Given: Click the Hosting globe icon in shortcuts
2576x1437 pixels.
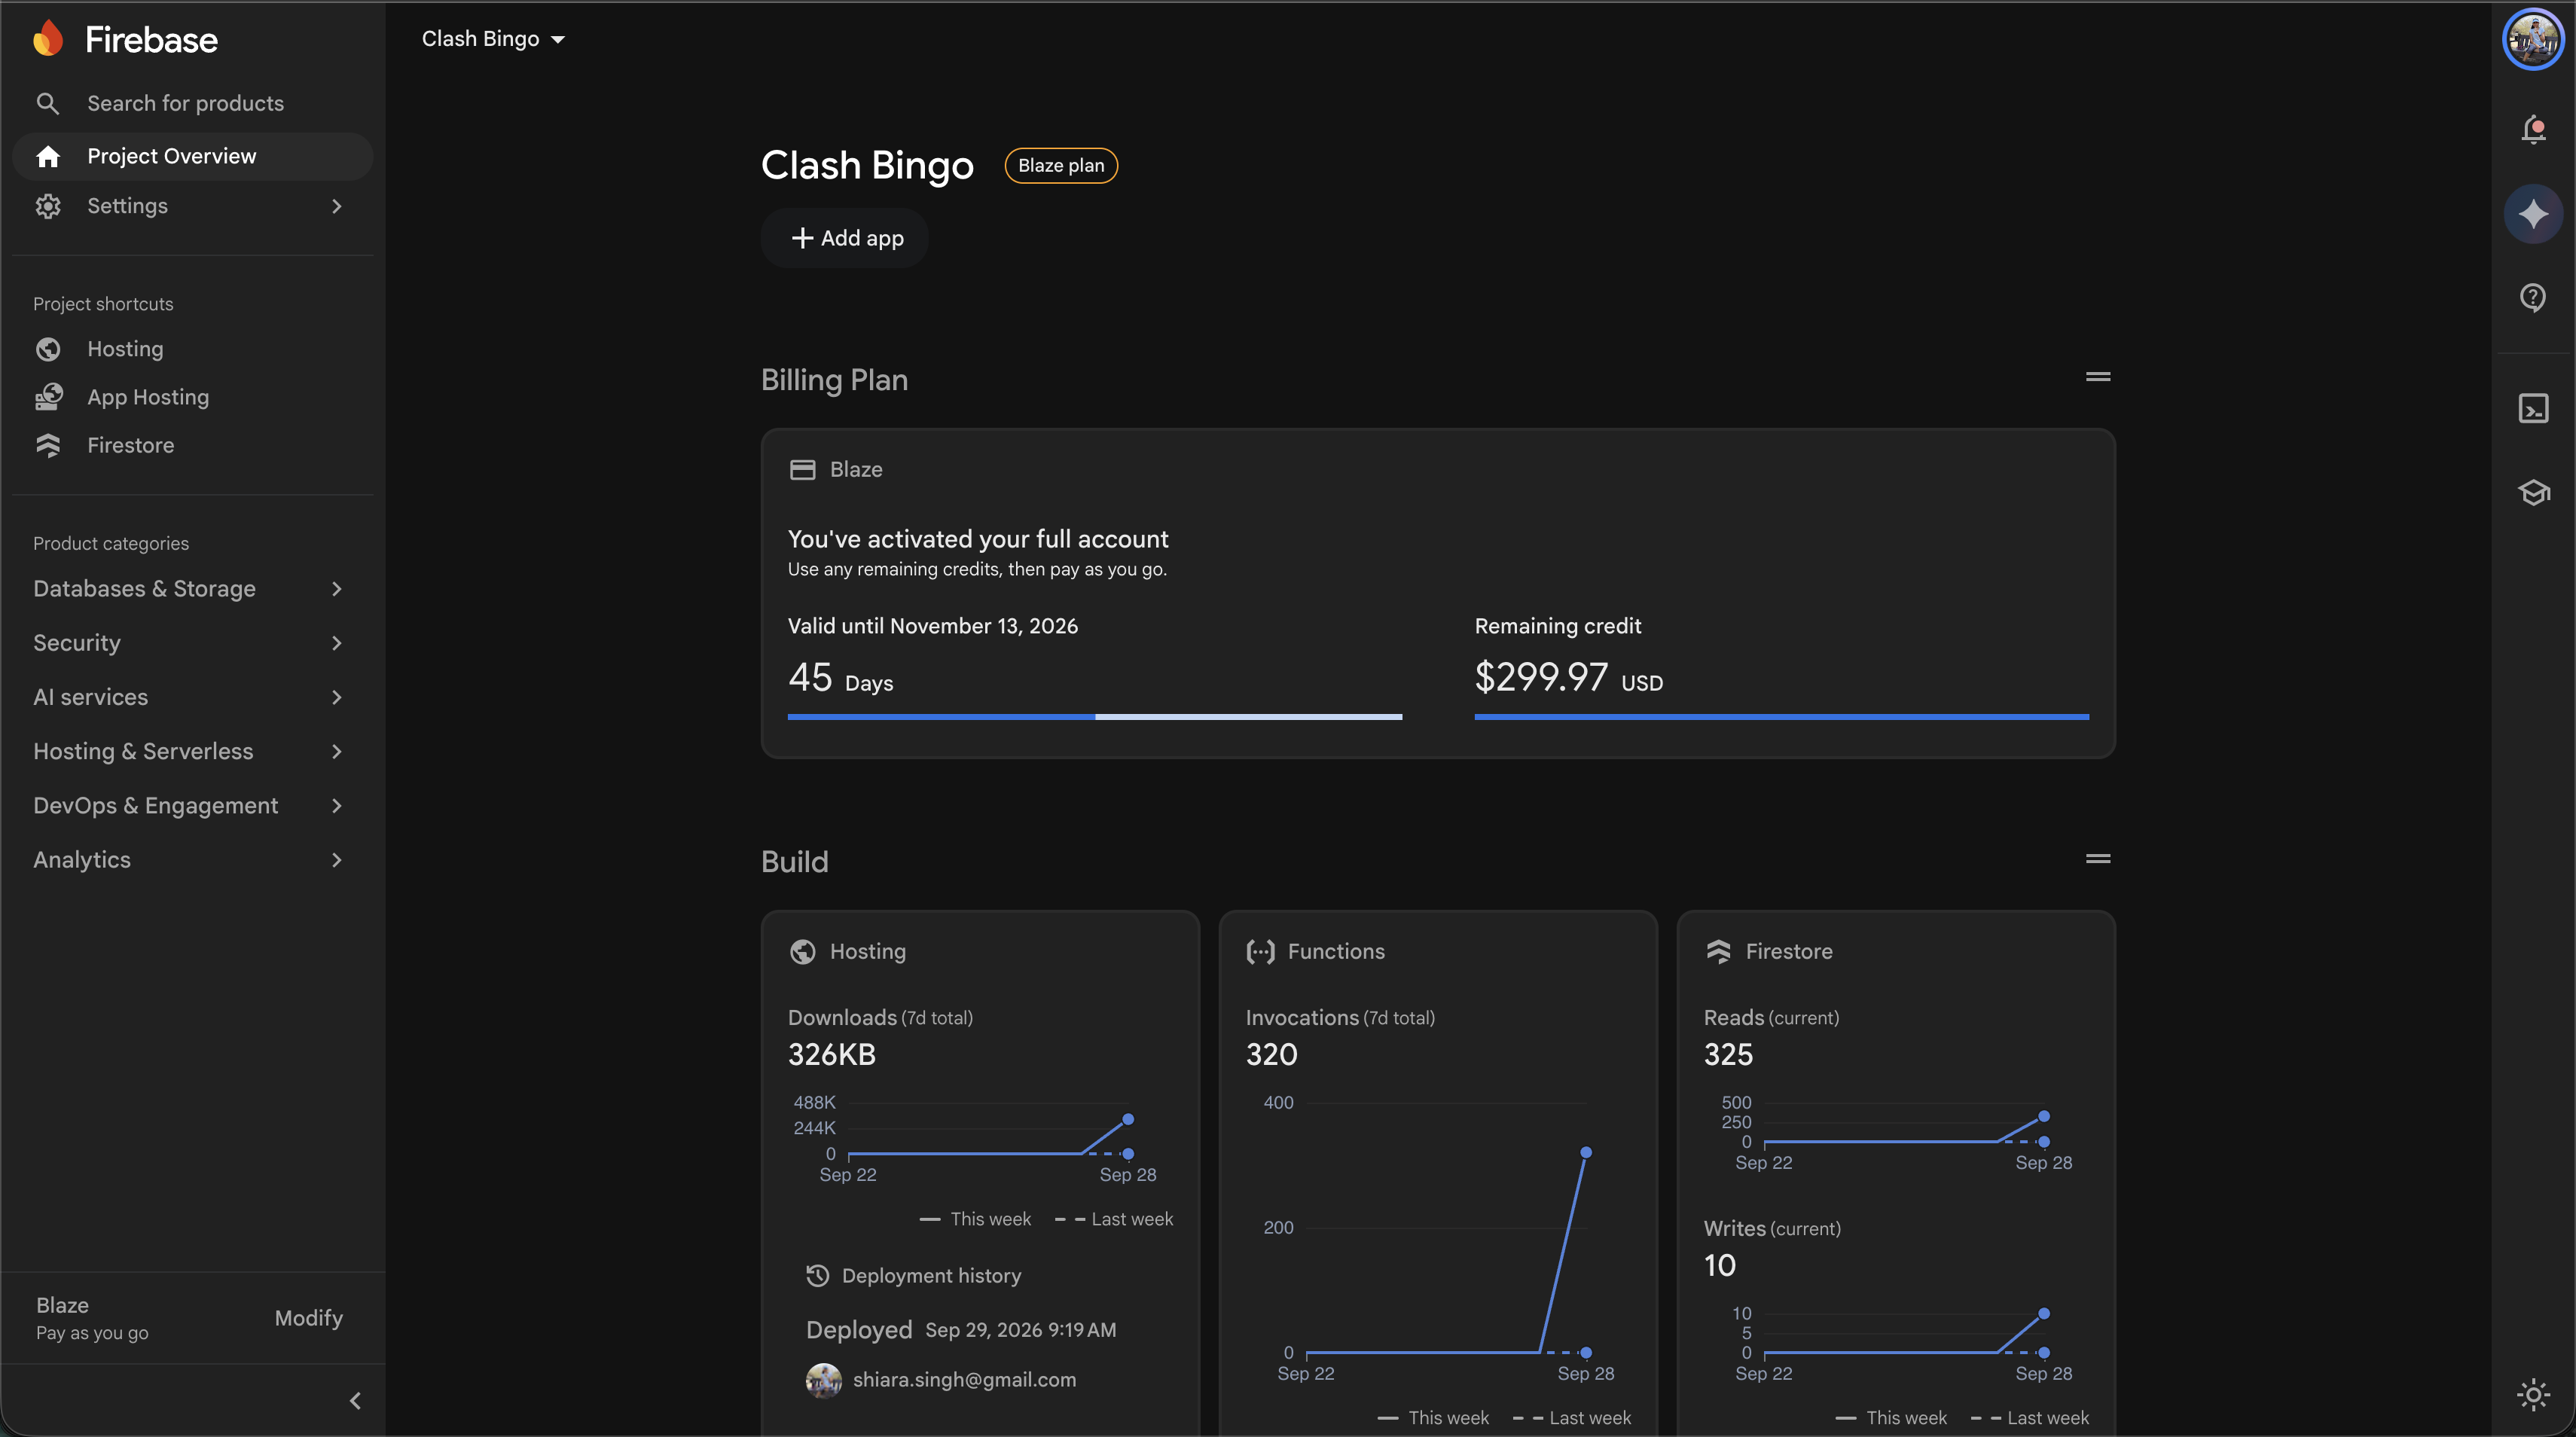Looking at the screenshot, I should click(x=48, y=349).
